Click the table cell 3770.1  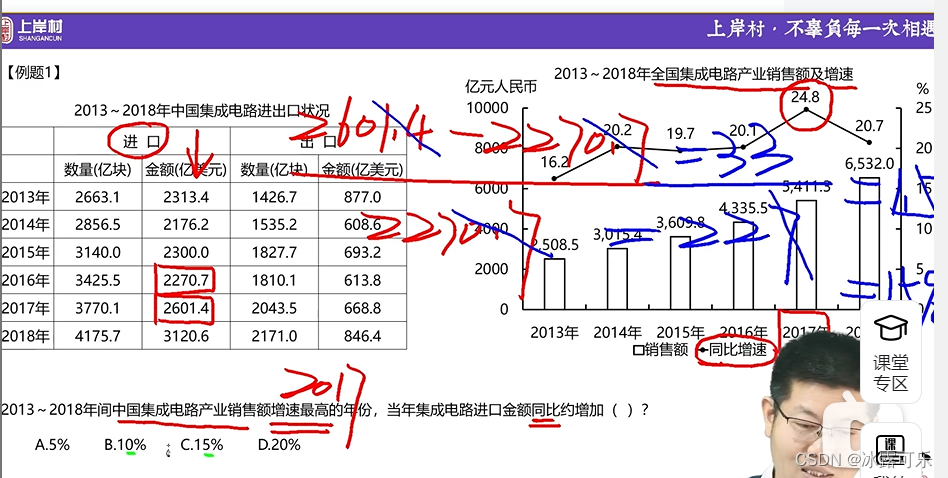pos(98,308)
